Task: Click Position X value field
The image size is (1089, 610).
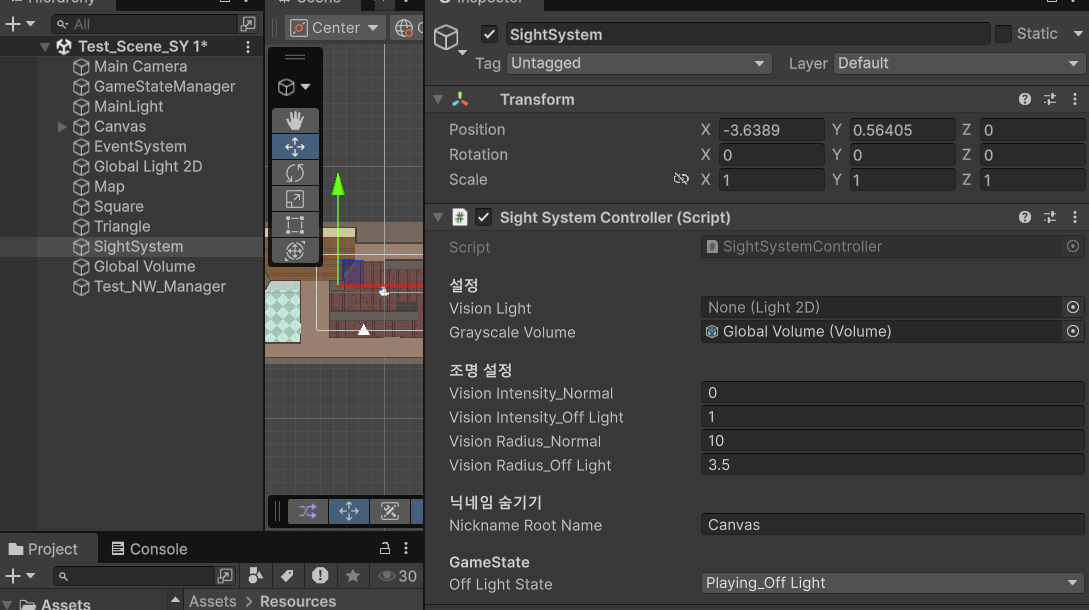Action: [771, 130]
